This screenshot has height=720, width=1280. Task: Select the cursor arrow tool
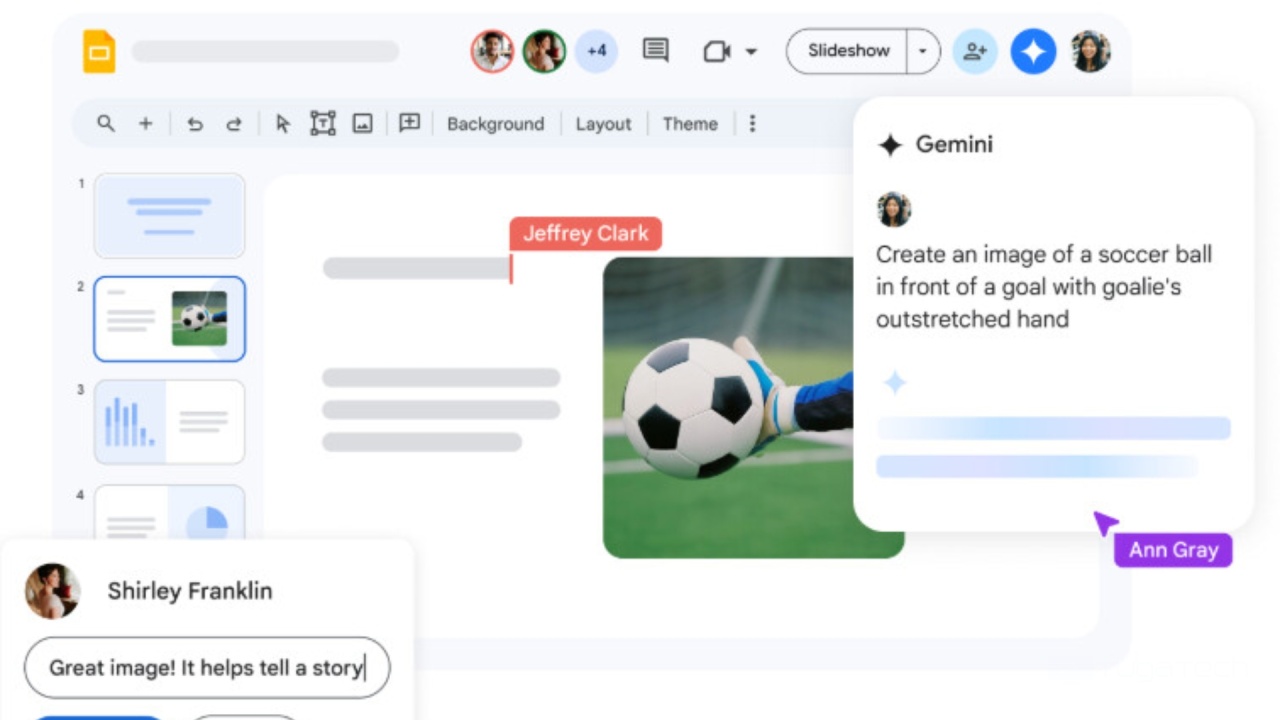coord(283,124)
